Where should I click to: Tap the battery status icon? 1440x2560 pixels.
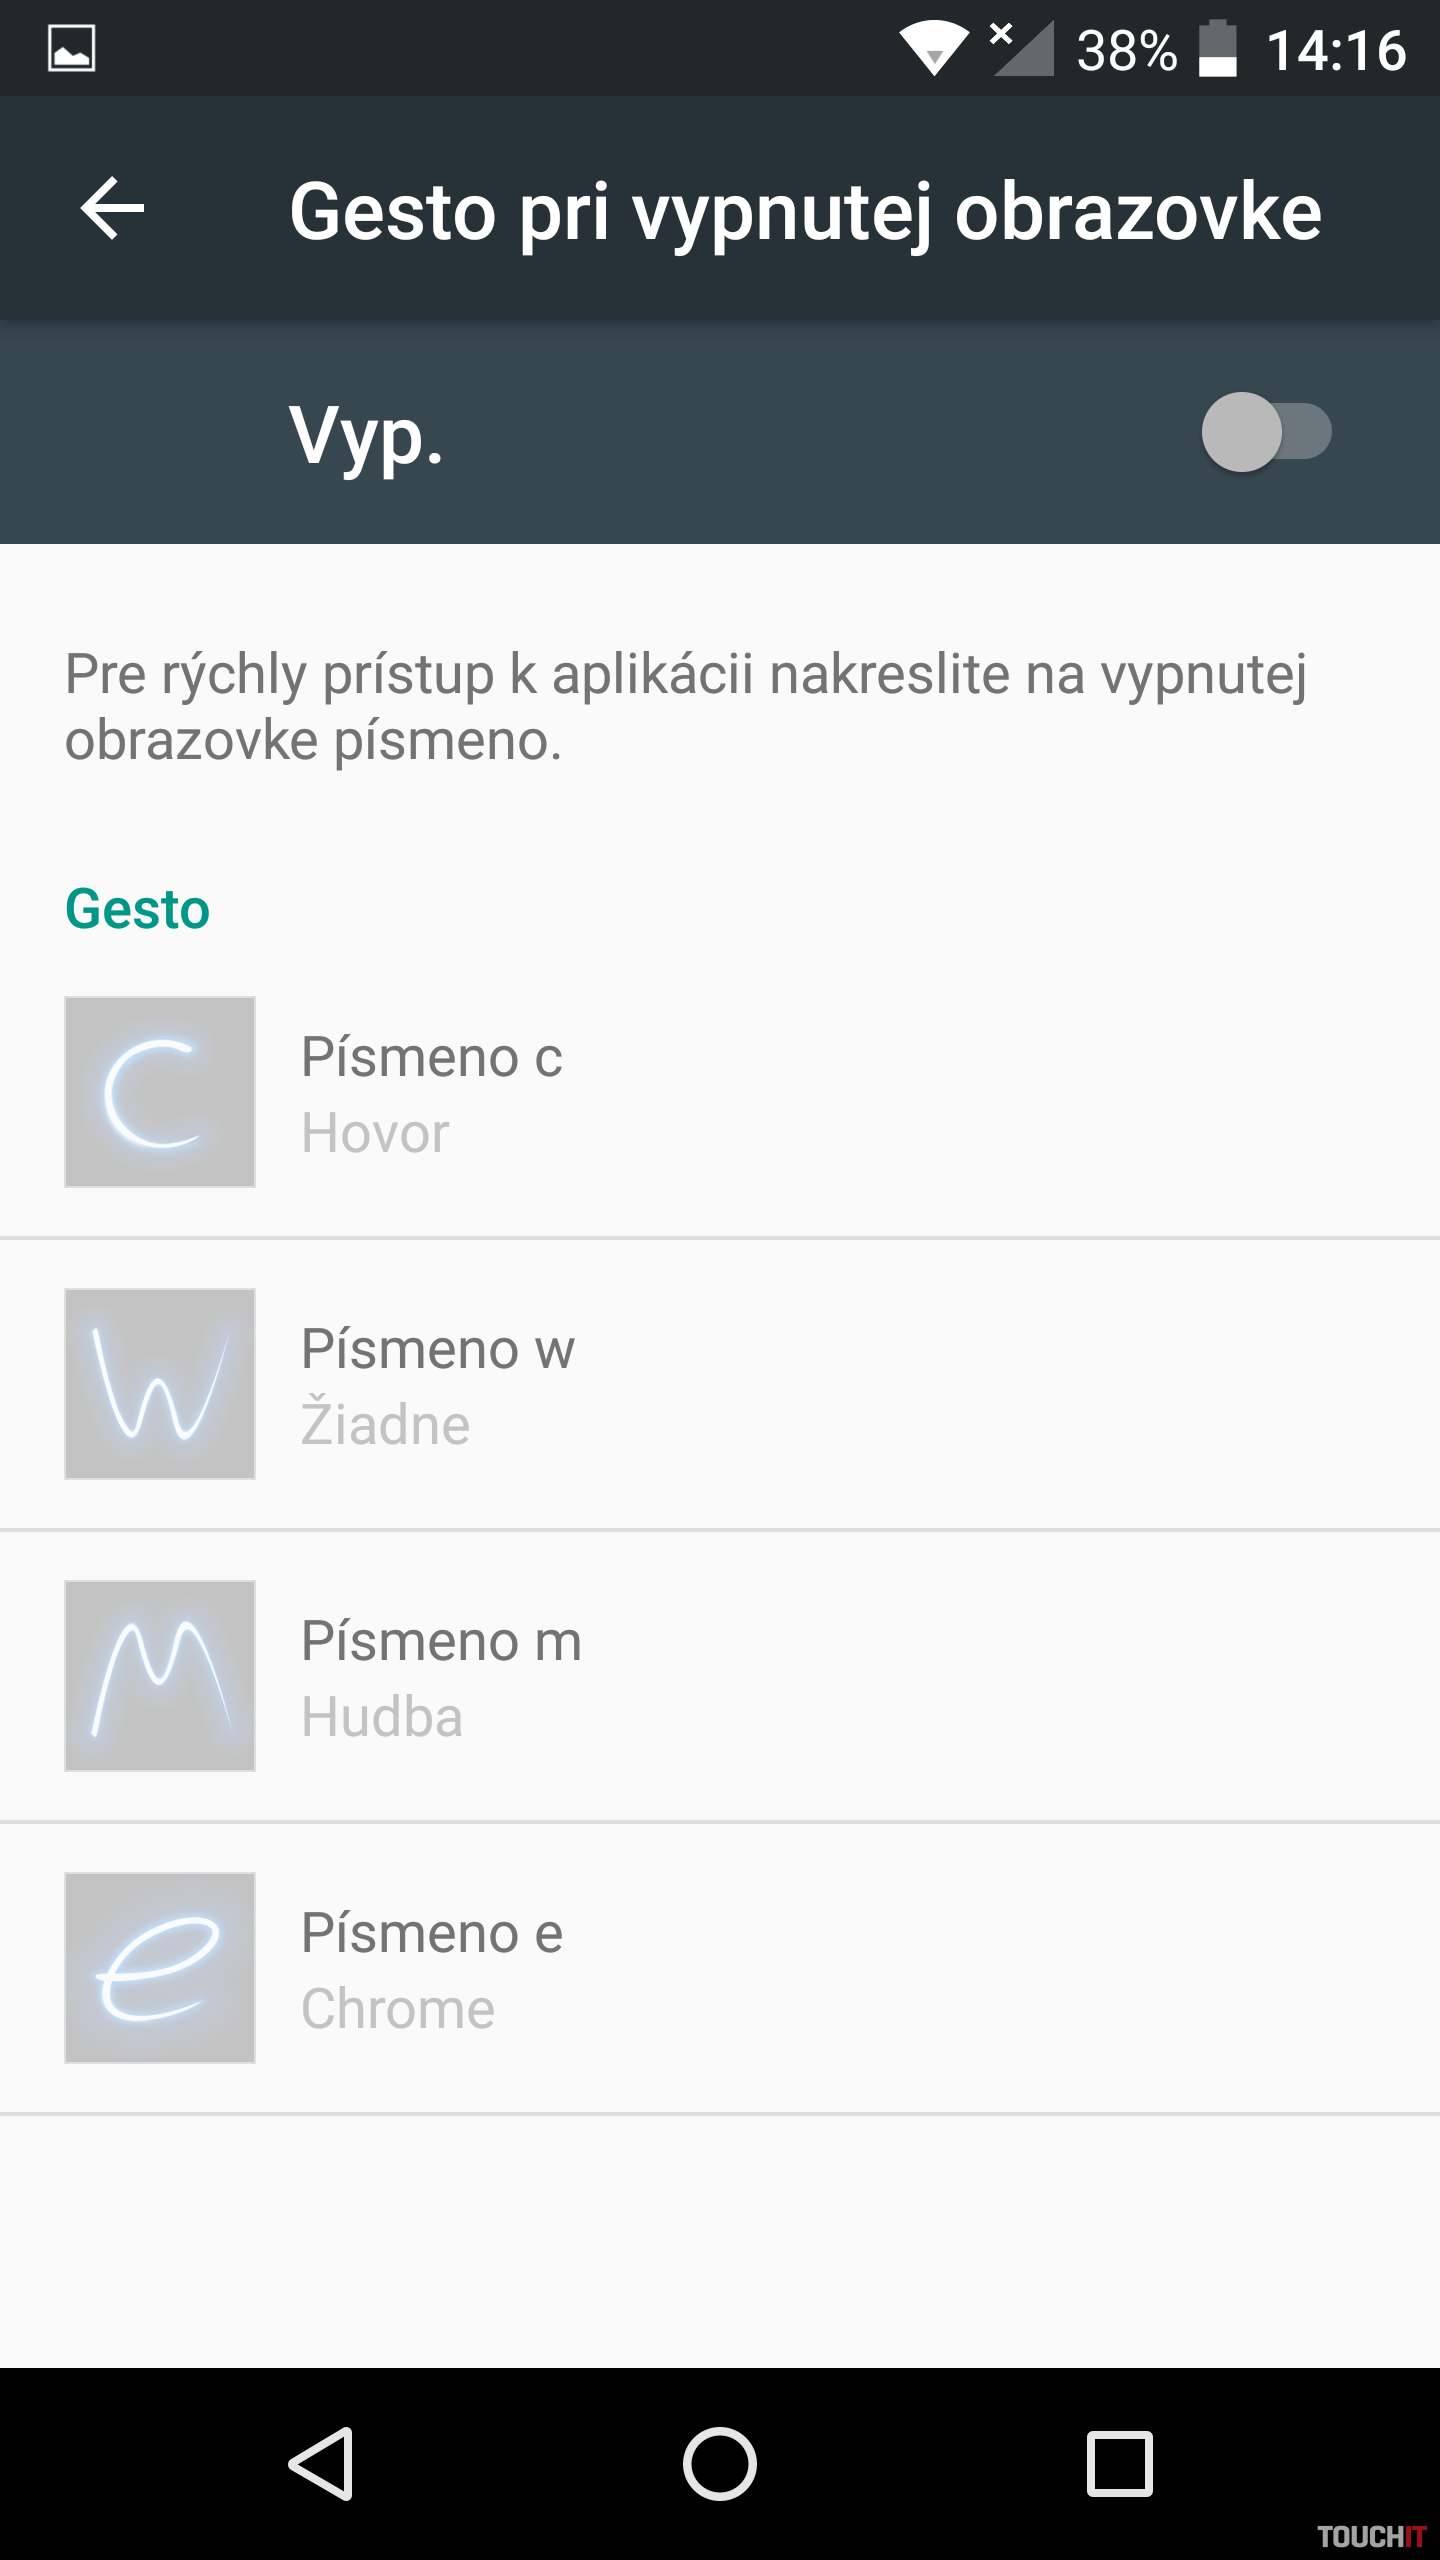click(x=1217, y=48)
